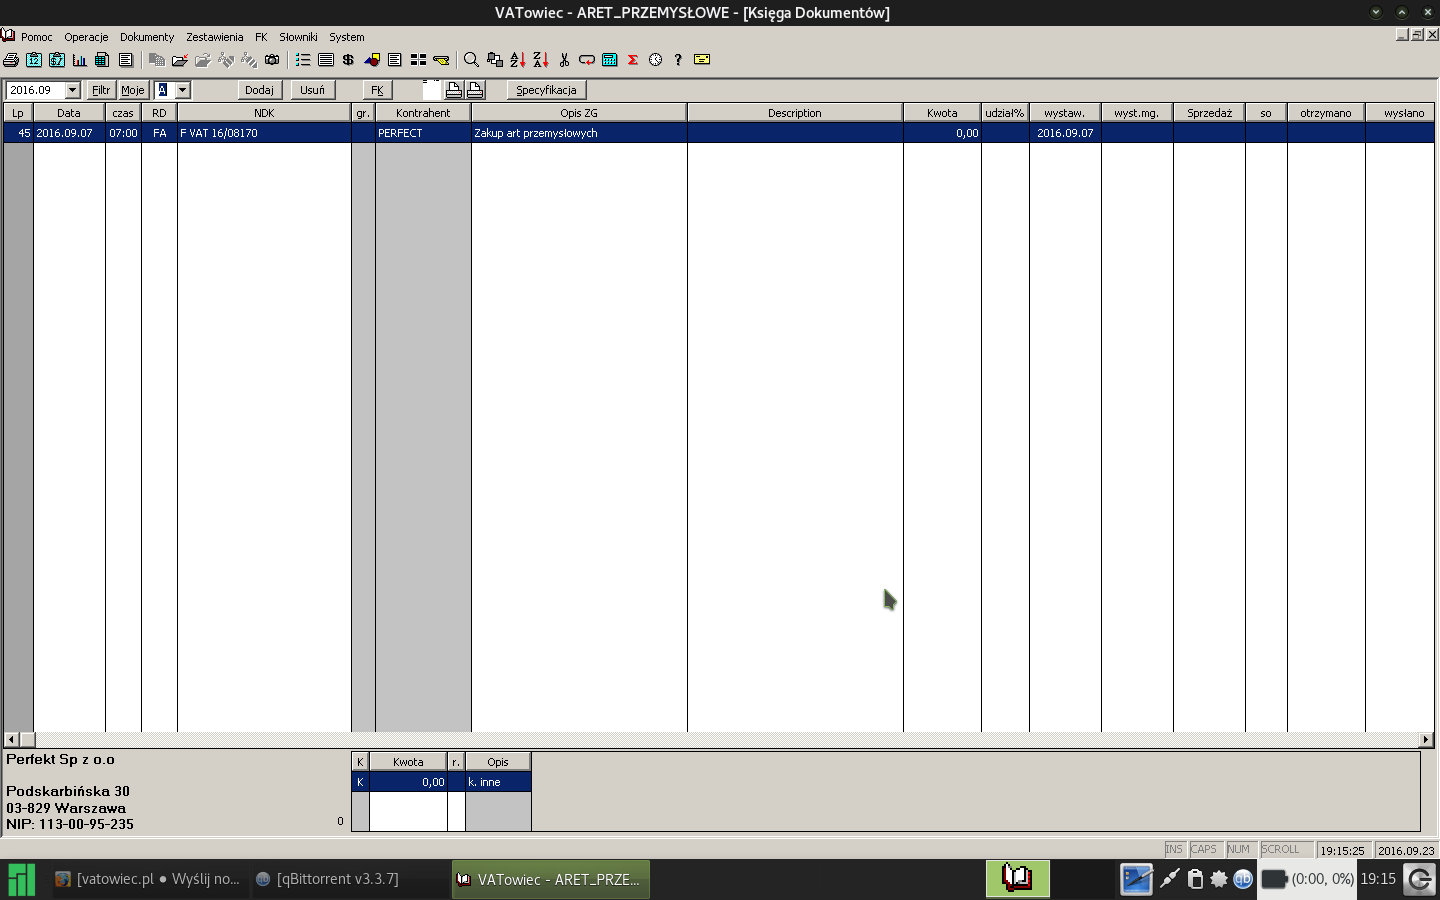The image size is (1440, 900).
Task: Click the Specyfikacja button
Action: click(546, 90)
